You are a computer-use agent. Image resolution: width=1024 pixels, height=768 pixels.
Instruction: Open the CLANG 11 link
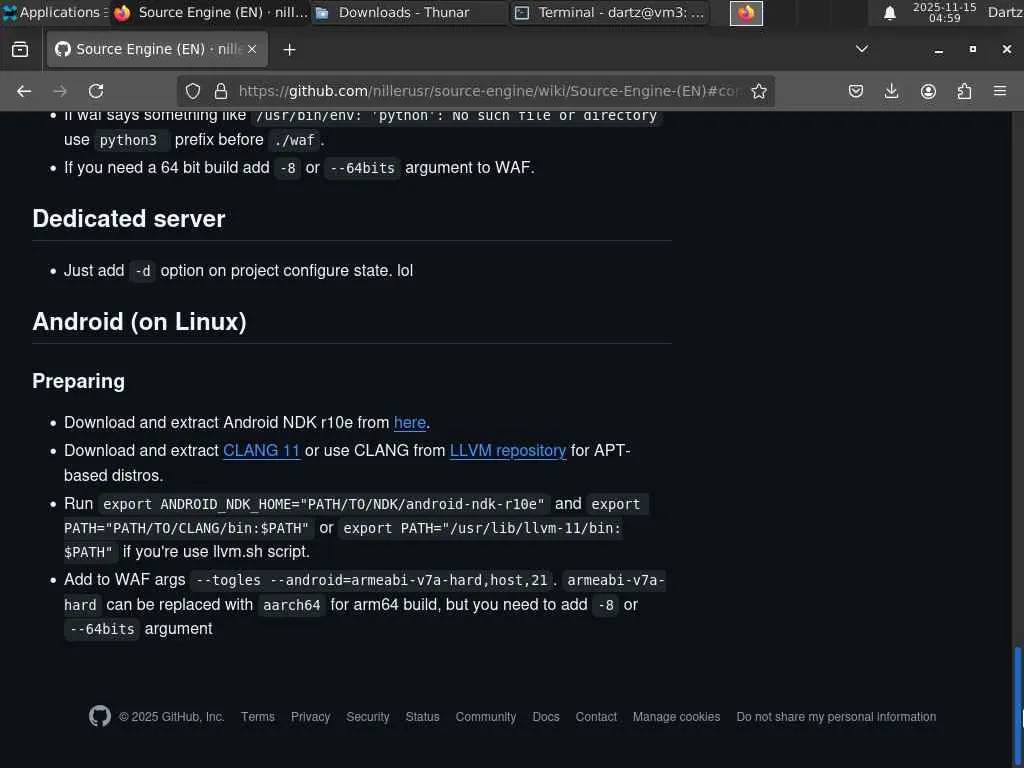(261, 451)
